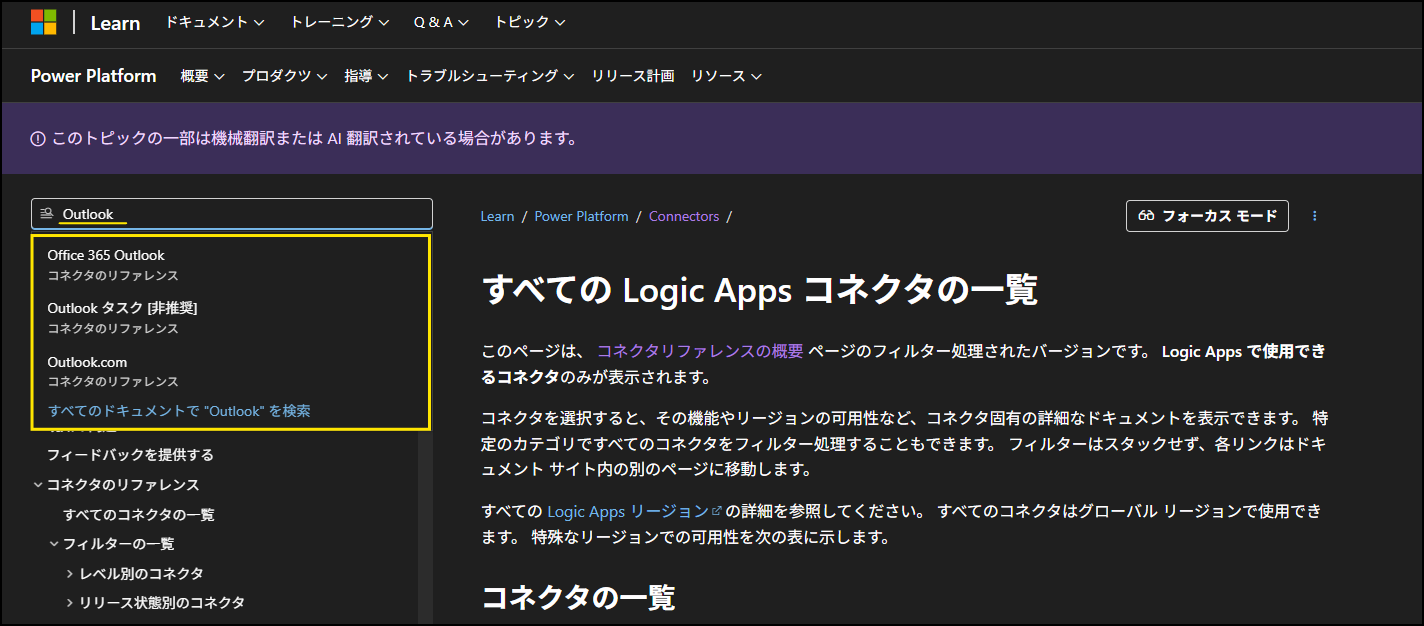Open the ドキュメント dropdown menu
Image resolution: width=1424 pixels, height=626 pixels.
(x=215, y=22)
